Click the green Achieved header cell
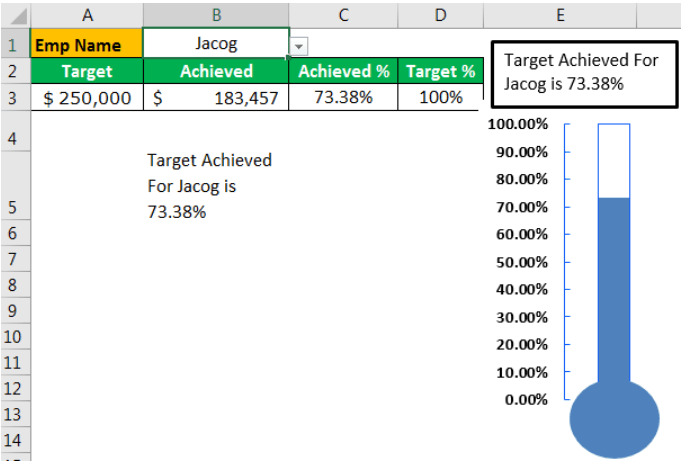Image resolution: width=683 pixels, height=465 pixels. (x=216, y=71)
